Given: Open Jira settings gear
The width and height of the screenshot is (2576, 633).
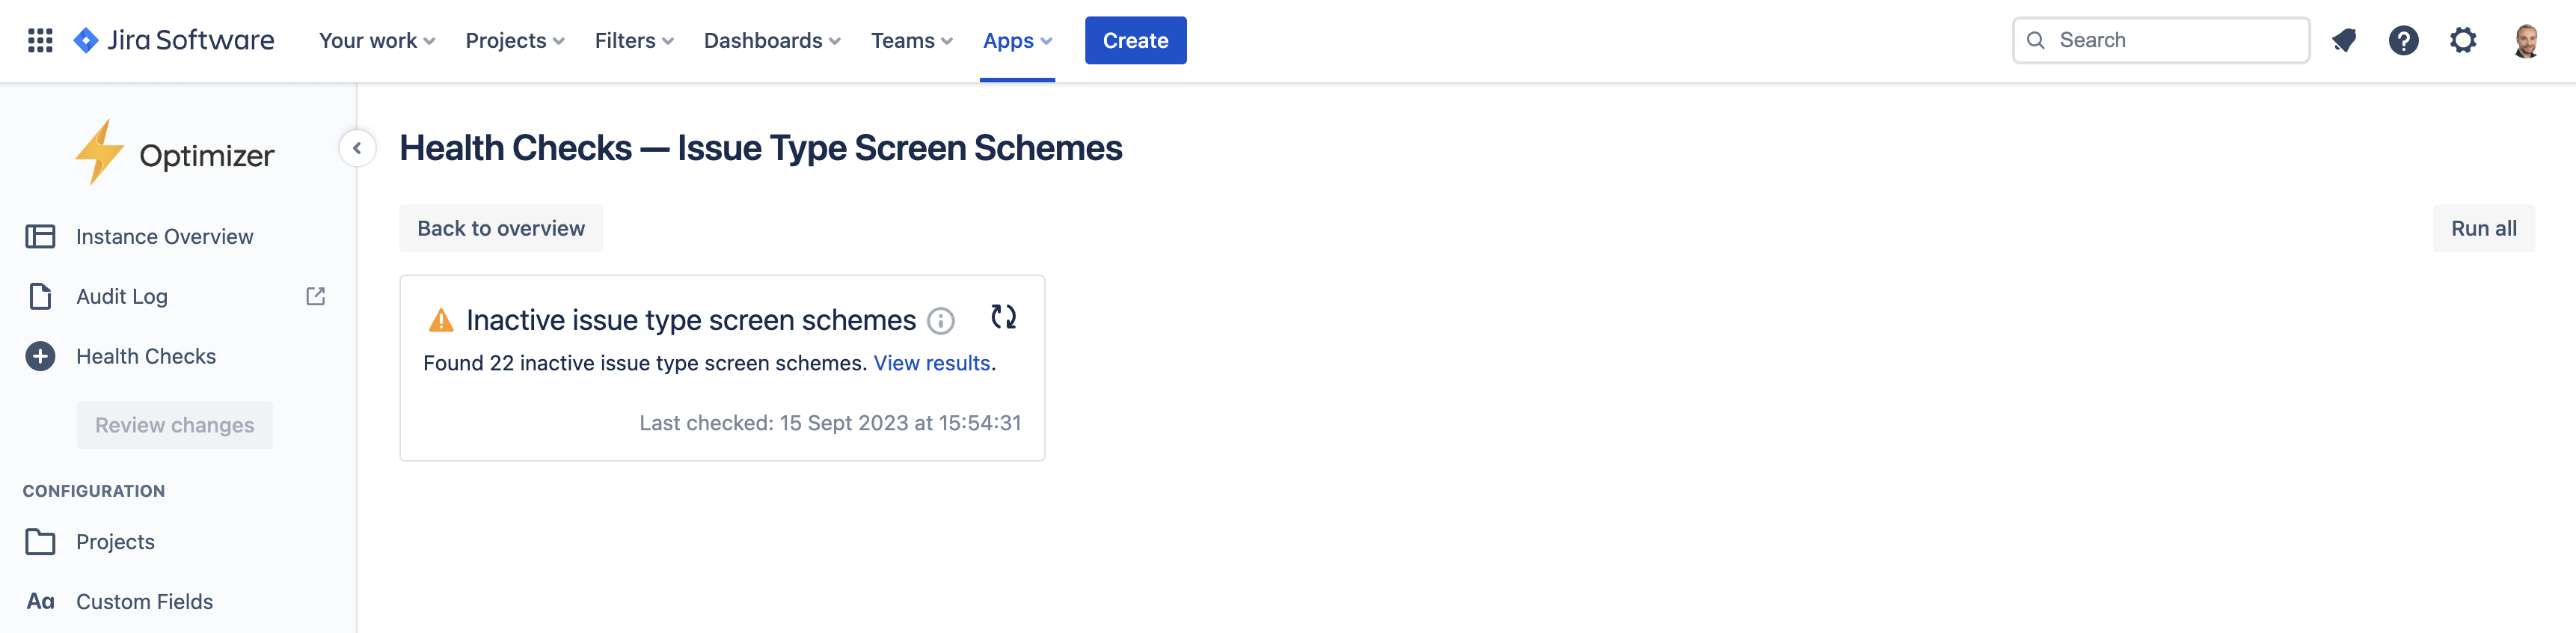Looking at the screenshot, I should pyautogui.click(x=2463, y=40).
